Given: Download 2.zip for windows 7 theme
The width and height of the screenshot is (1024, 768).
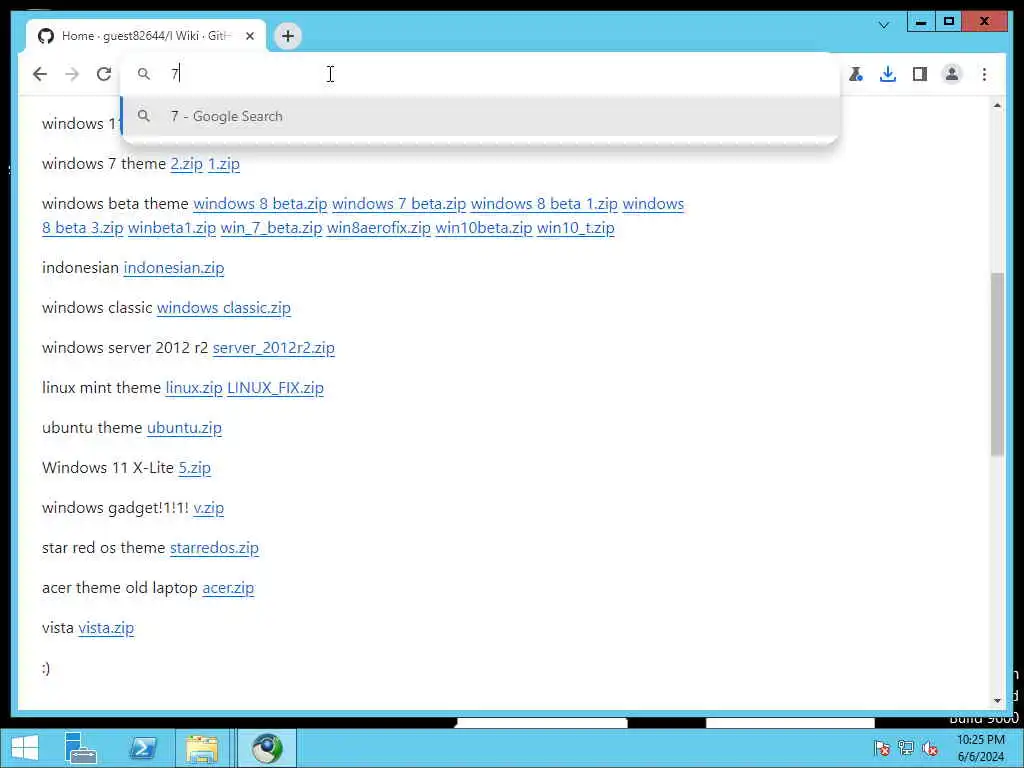Looking at the screenshot, I should point(187,164).
